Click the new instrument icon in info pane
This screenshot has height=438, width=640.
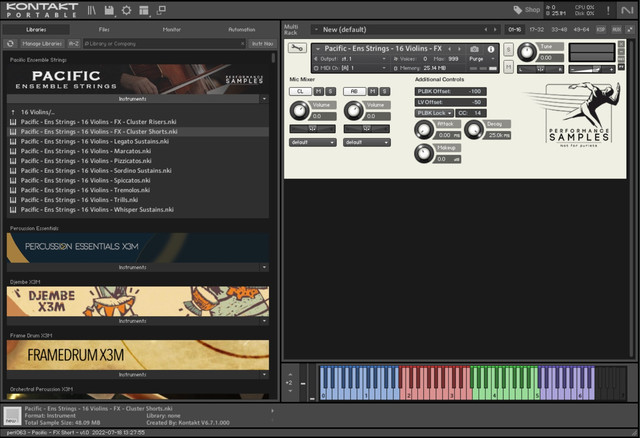[x=12, y=416]
